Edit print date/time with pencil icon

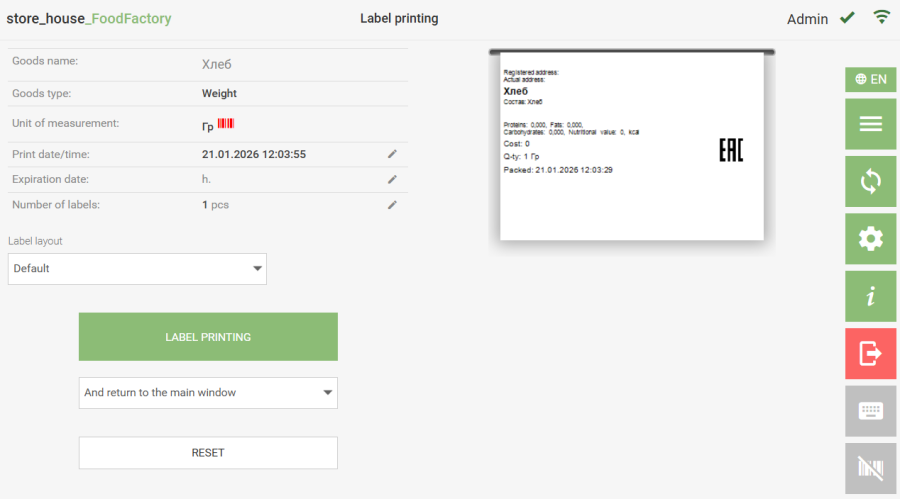pyautogui.click(x=393, y=154)
